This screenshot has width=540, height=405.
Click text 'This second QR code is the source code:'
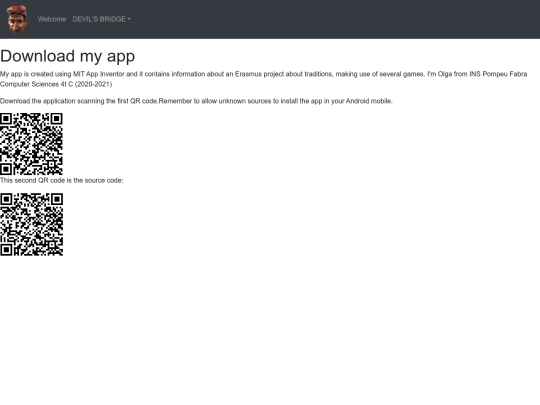click(x=62, y=180)
